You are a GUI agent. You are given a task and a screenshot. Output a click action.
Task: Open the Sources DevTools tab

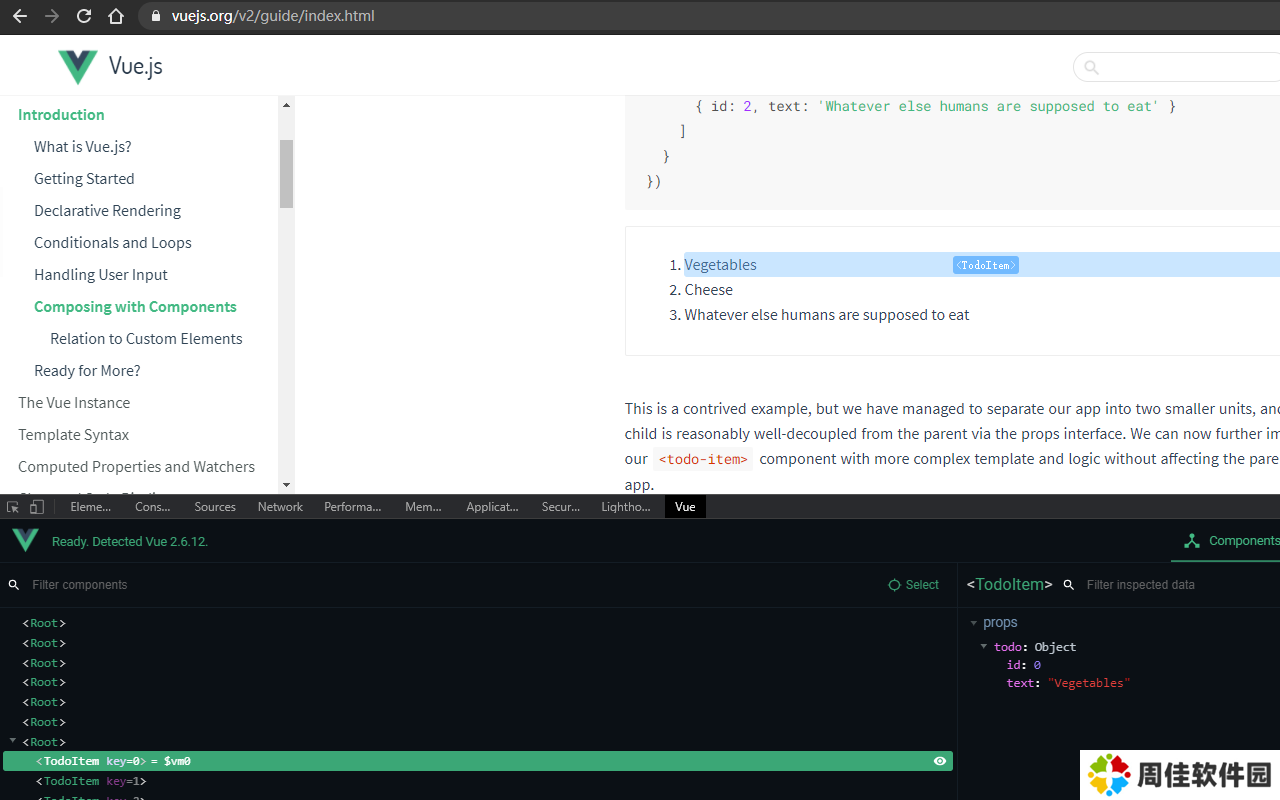click(215, 507)
